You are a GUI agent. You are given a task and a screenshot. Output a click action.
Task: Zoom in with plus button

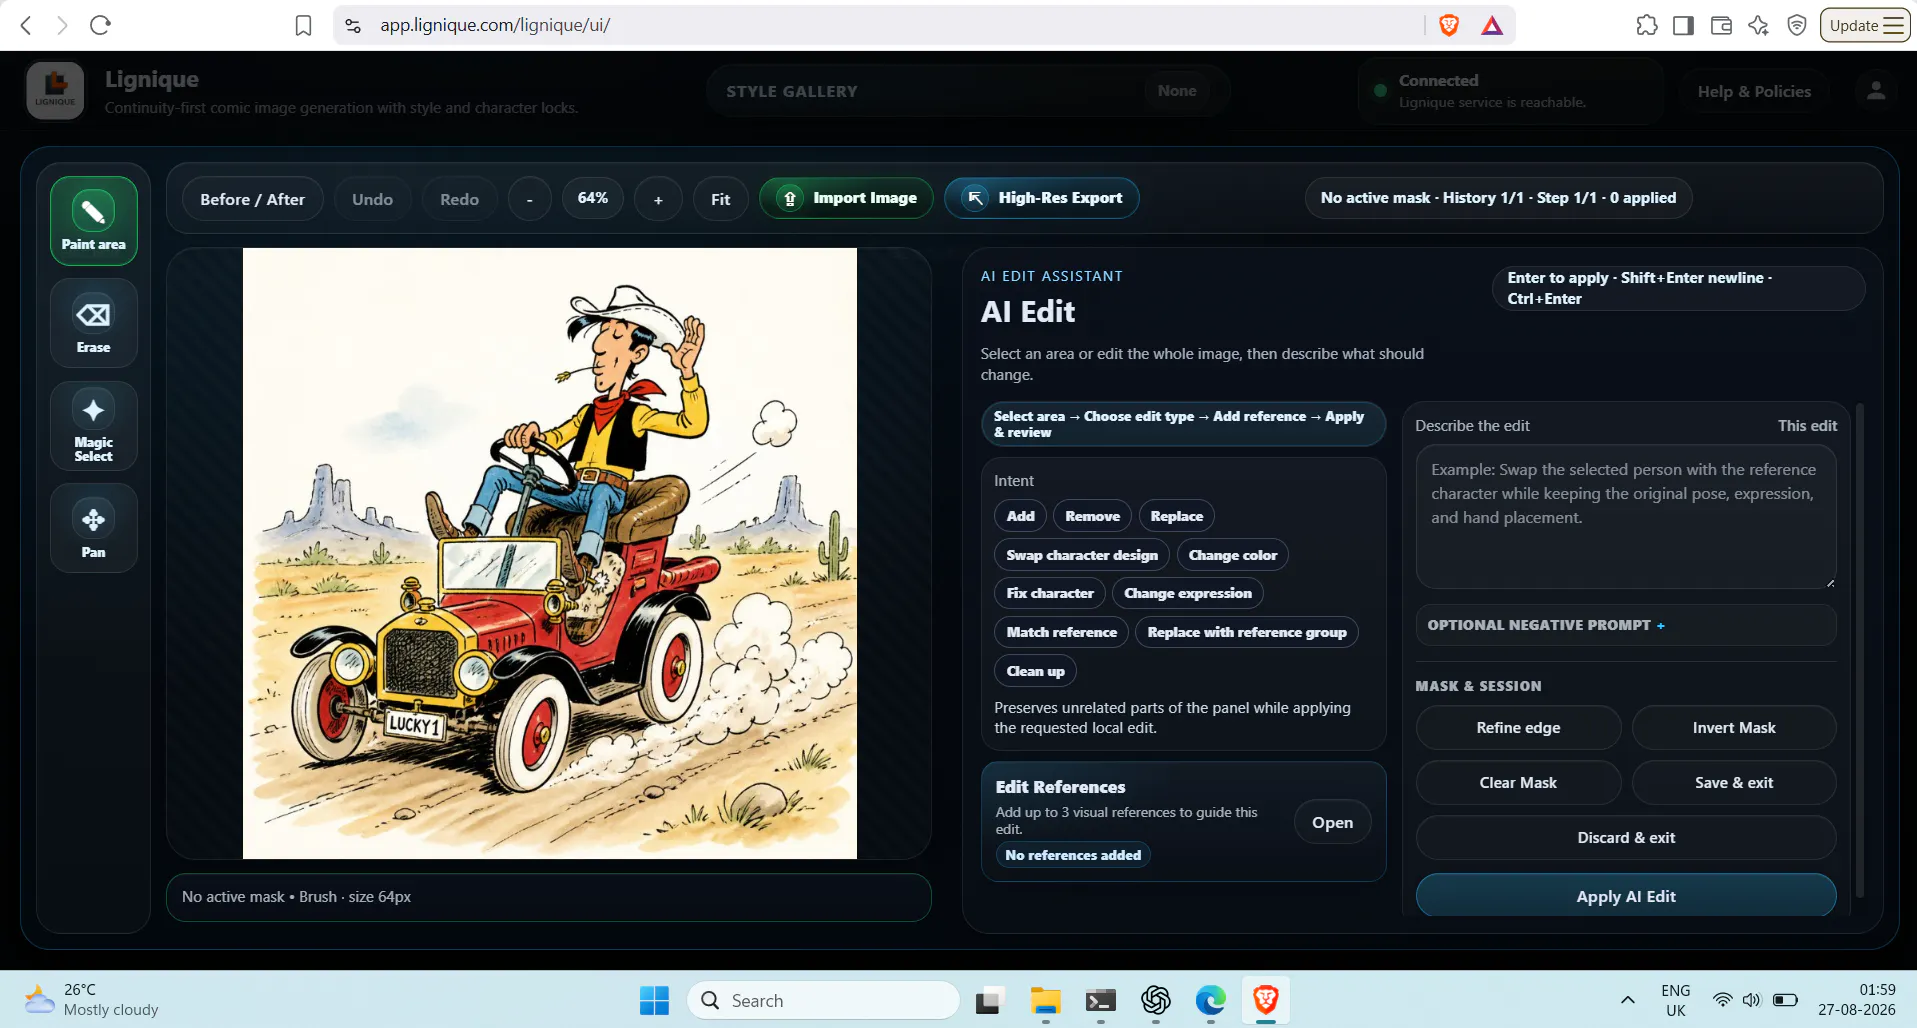click(x=658, y=199)
